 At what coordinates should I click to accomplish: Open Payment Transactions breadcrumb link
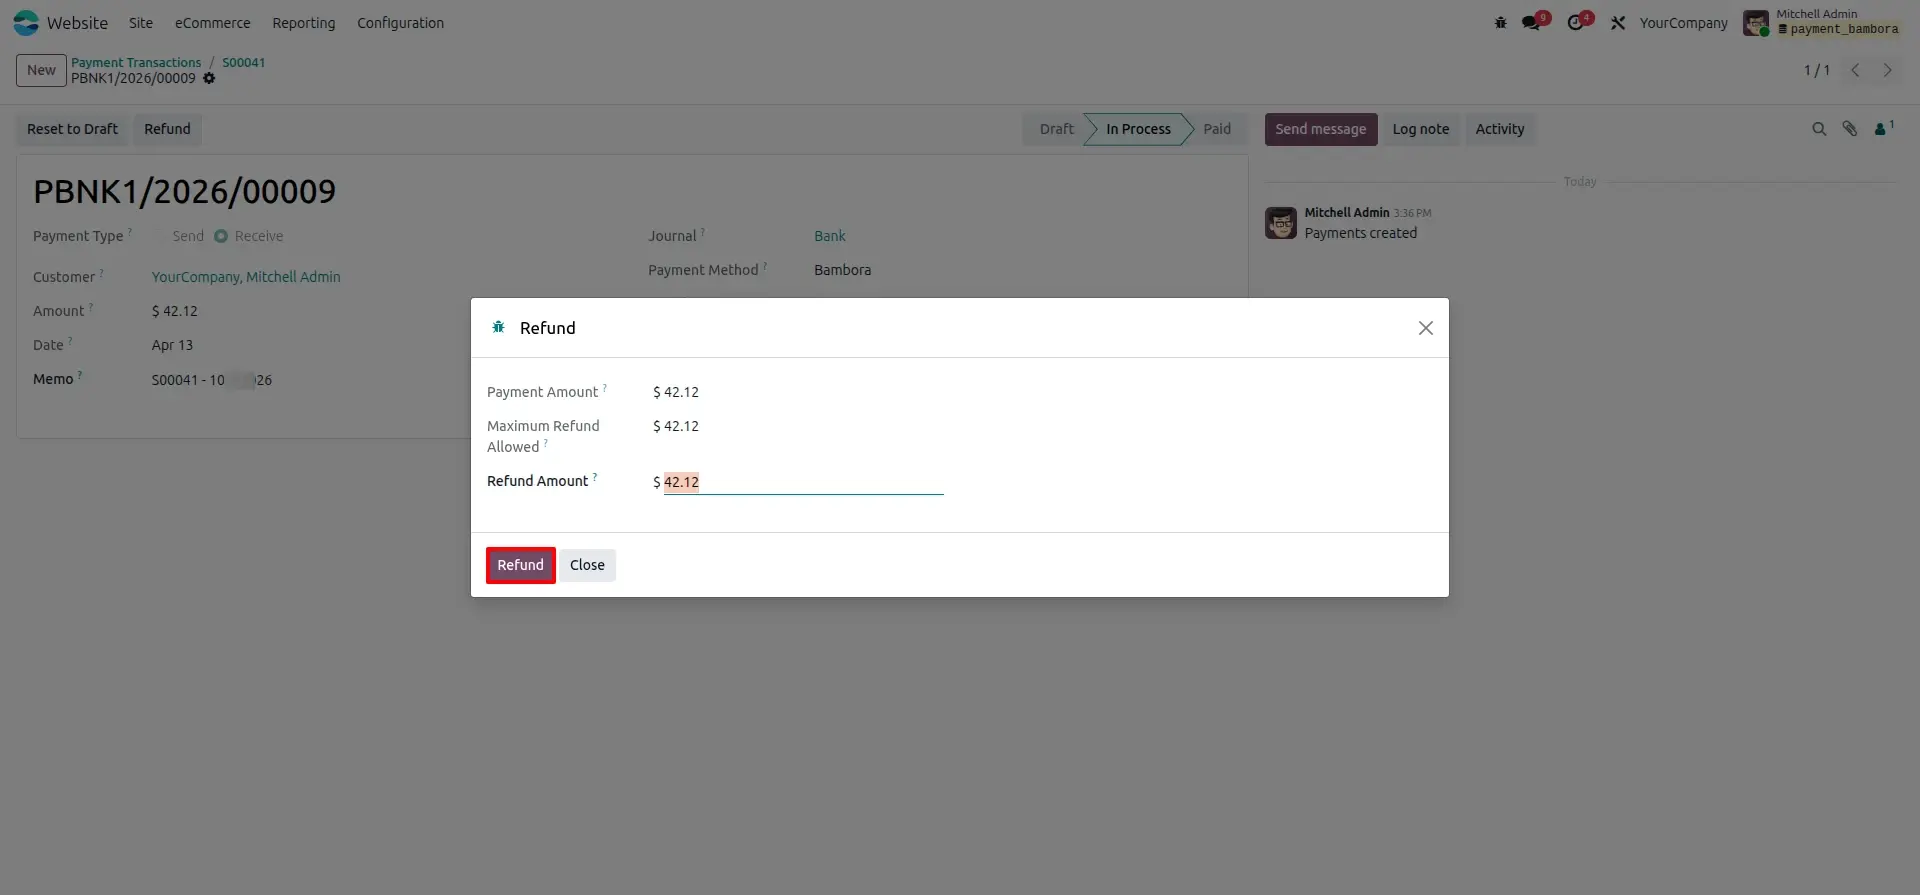click(136, 62)
